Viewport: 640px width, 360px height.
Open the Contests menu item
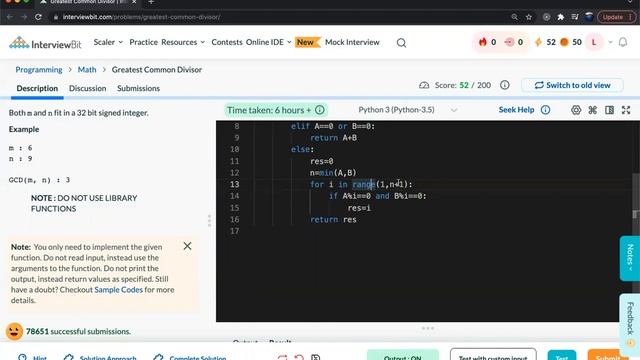[x=227, y=42]
